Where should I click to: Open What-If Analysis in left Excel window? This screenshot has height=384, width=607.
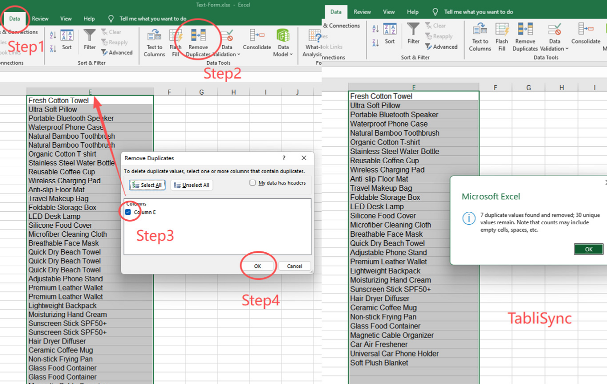tap(313, 43)
